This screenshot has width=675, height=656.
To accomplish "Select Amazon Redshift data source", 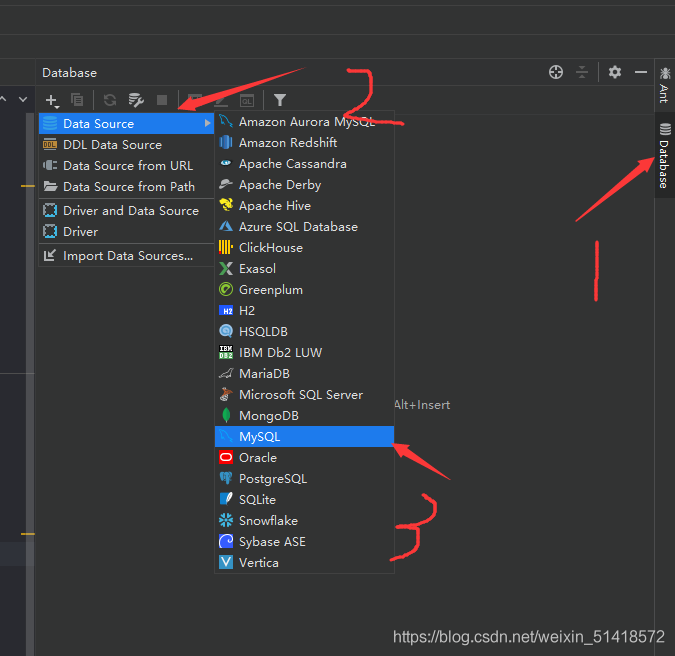I will (304, 142).
